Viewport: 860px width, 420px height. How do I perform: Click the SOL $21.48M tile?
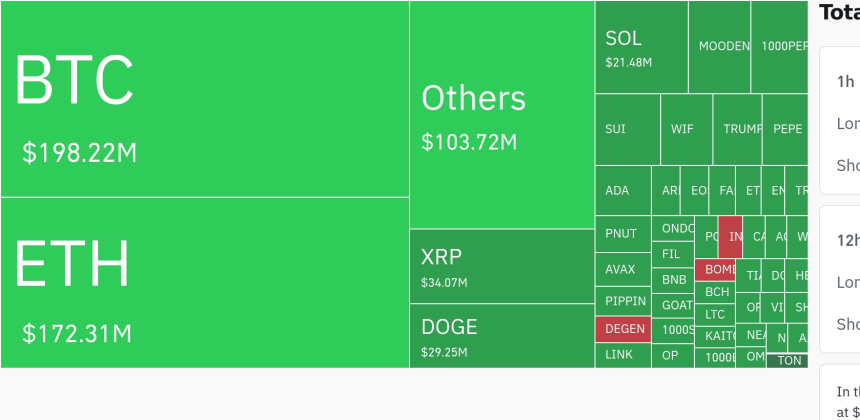coord(641,48)
